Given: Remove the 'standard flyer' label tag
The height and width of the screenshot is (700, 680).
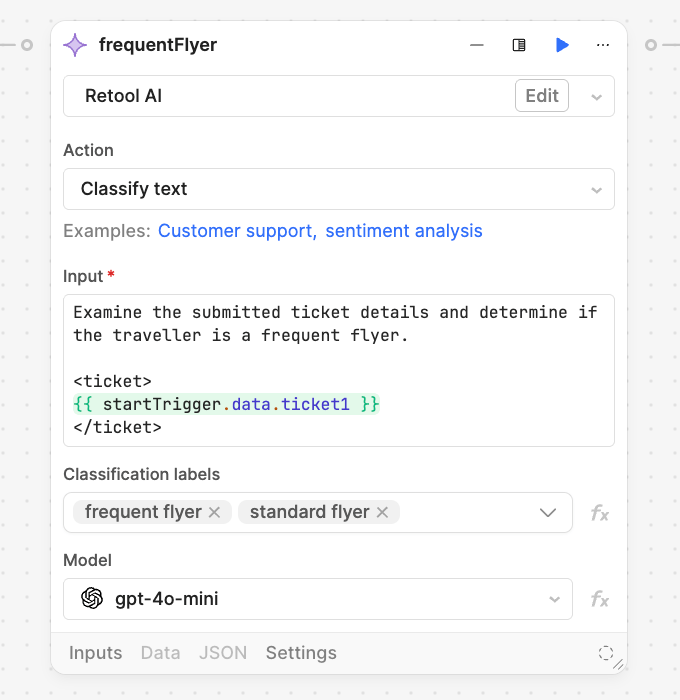Looking at the screenshot, I should pos(381,512).
